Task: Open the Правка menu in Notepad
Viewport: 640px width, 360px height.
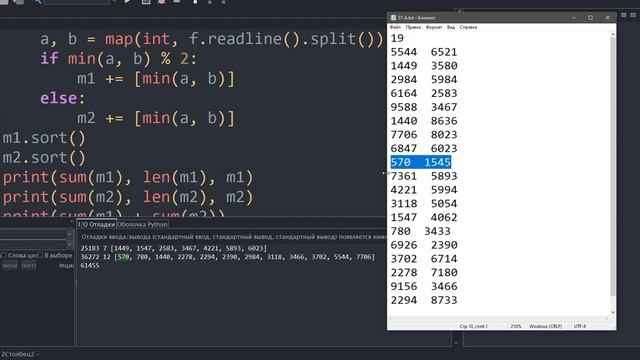Action: tap(413, 27)
